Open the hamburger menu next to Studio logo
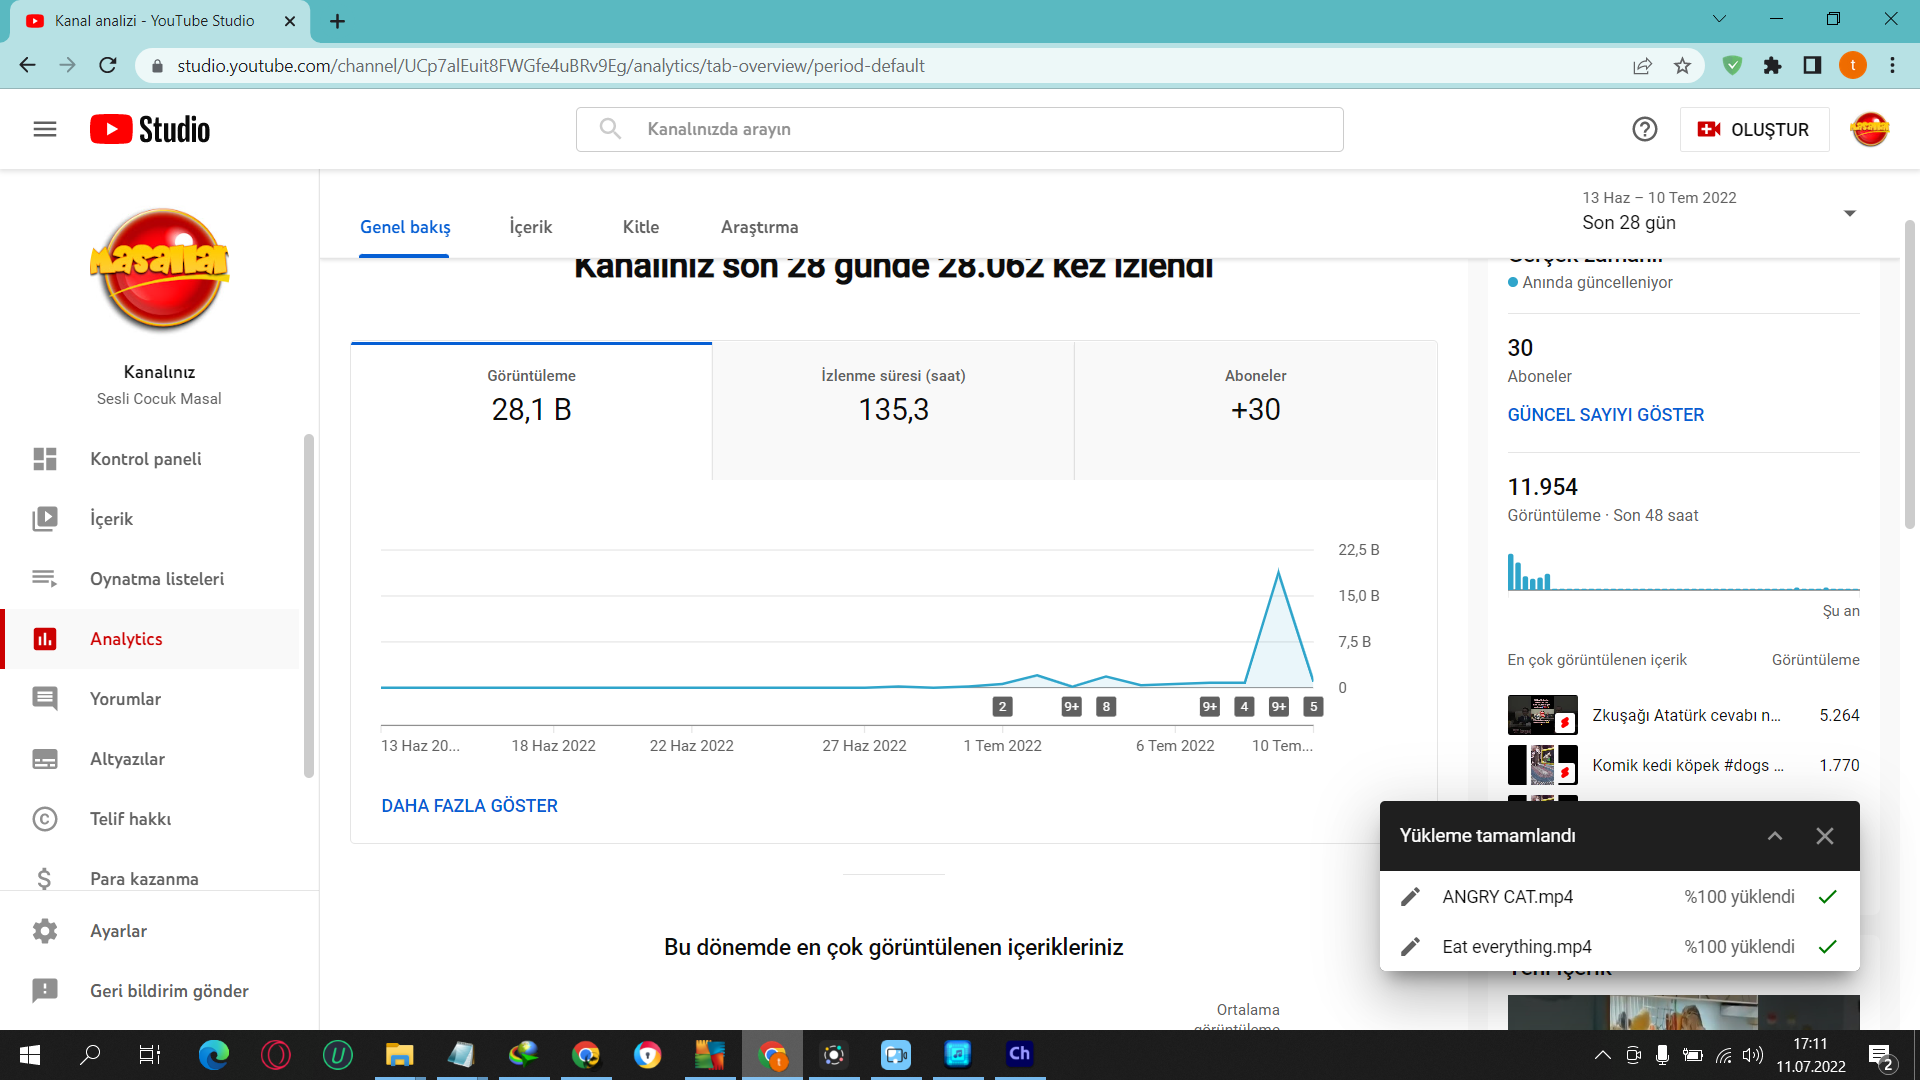Viewport: 1920px width, 1080px height. pyautogui.click(x=45, y=129)
